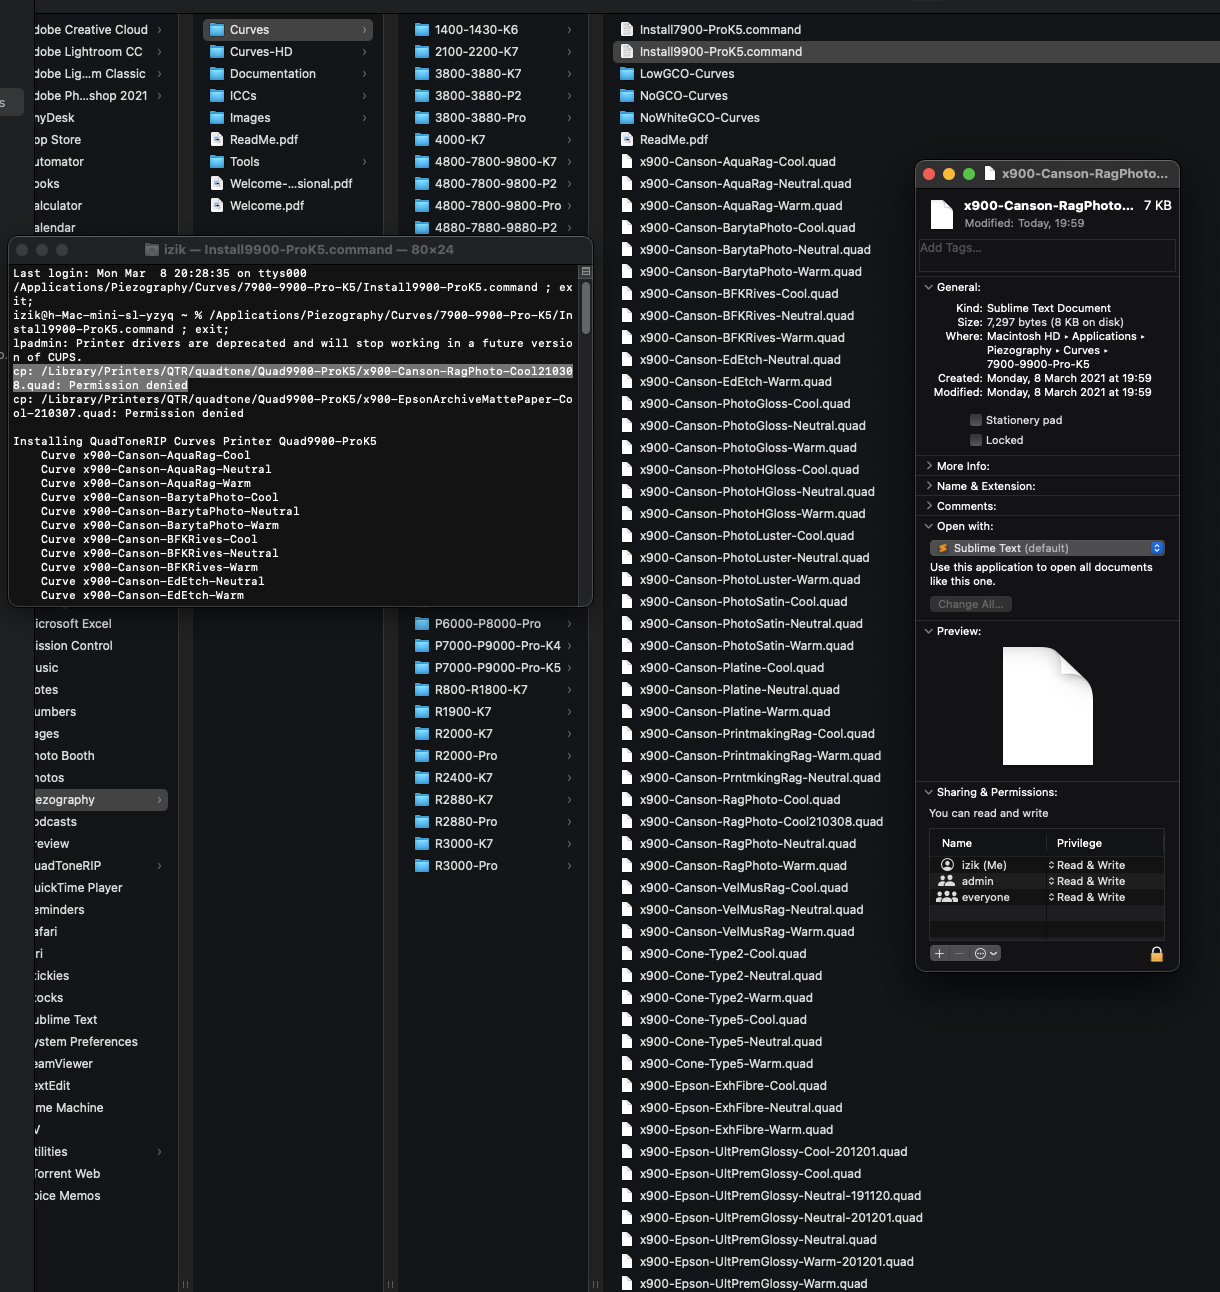Screen dimensions: 1220x1292
Task: Toggle the Locked checkbox
Action: pos(976,440)
